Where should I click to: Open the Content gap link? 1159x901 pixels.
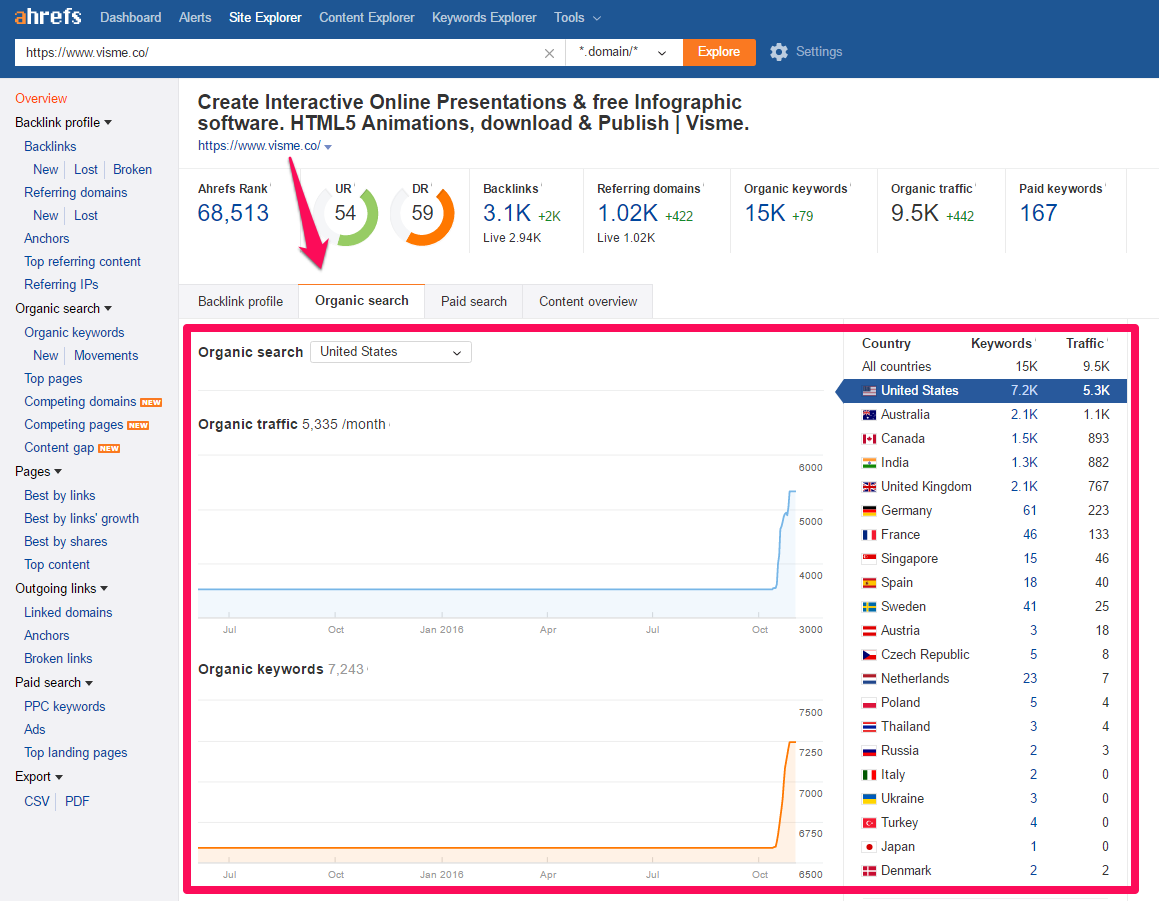59,448
